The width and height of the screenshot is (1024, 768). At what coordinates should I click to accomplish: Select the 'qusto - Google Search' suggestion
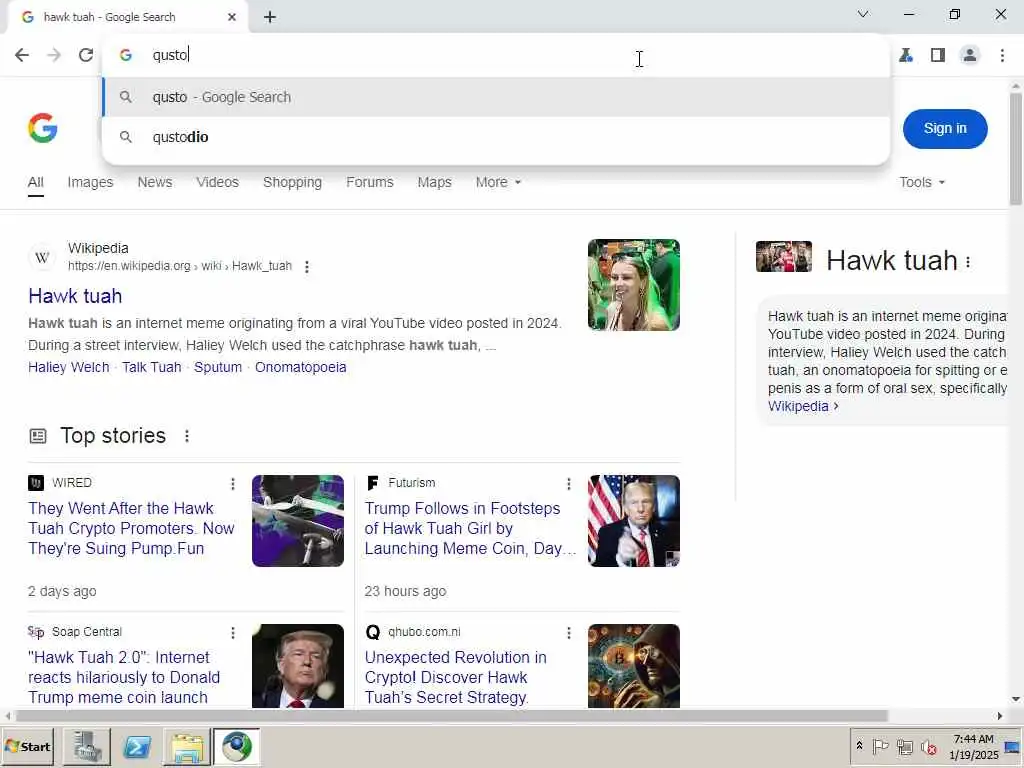pyautogui.click(x=496, y=97)
